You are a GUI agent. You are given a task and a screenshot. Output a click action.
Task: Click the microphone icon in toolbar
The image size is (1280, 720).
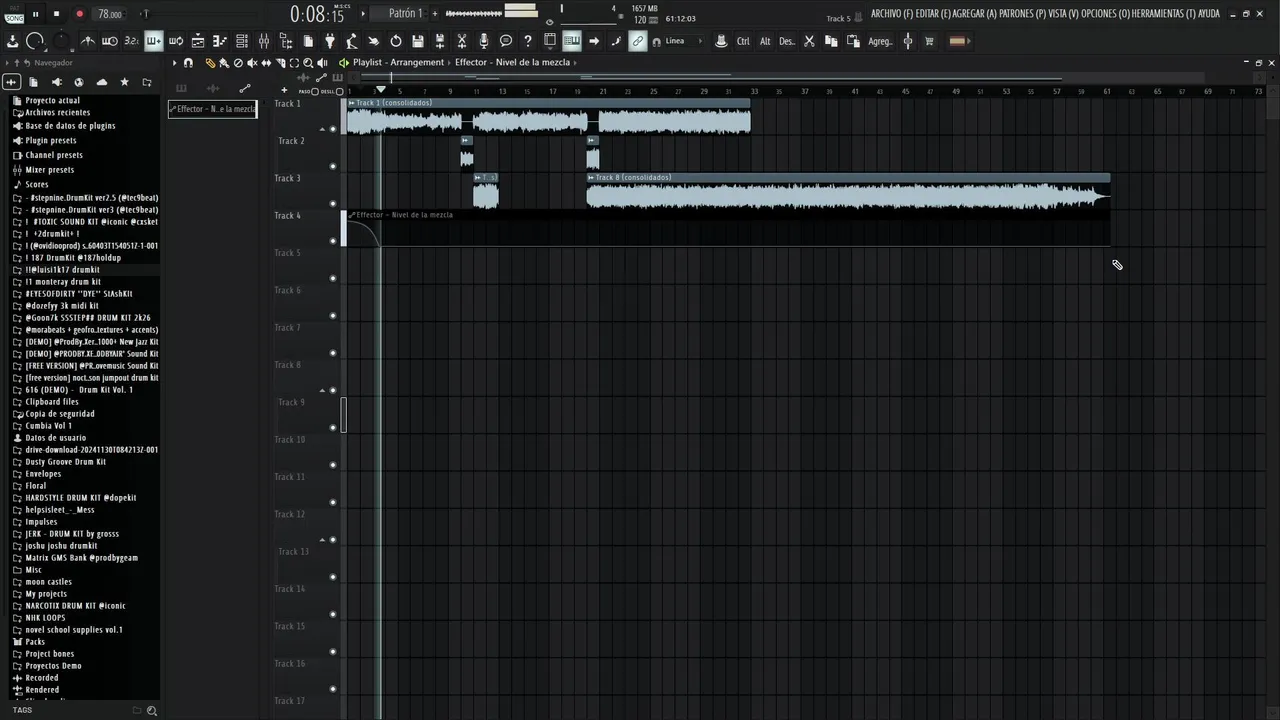pyautogui.click(x=483, y=41)
